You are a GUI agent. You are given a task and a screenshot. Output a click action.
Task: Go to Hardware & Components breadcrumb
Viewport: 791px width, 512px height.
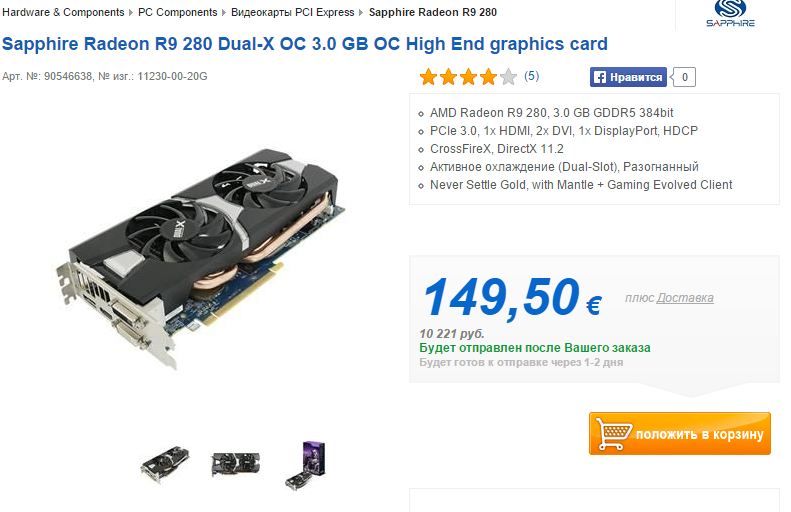click(x=63, y=12)
